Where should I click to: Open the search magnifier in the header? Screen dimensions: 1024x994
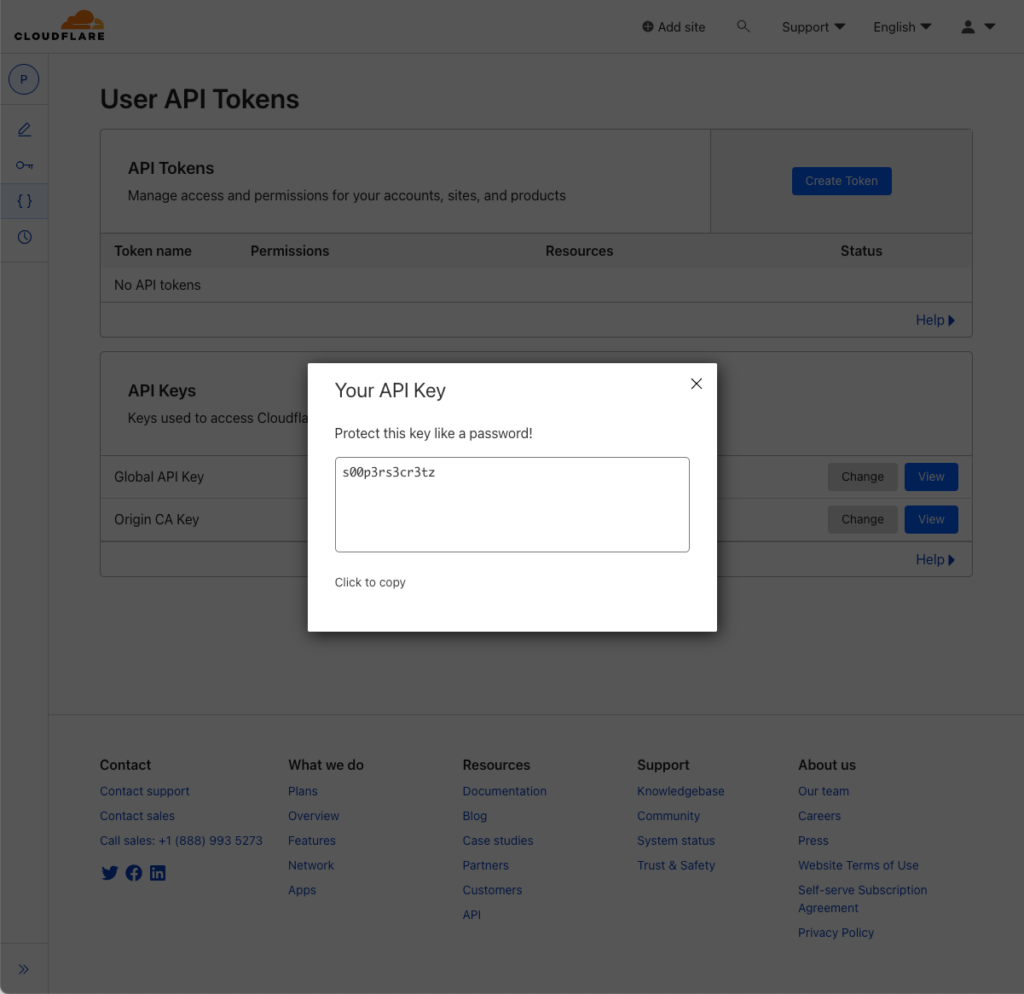(x=744, y=27)
